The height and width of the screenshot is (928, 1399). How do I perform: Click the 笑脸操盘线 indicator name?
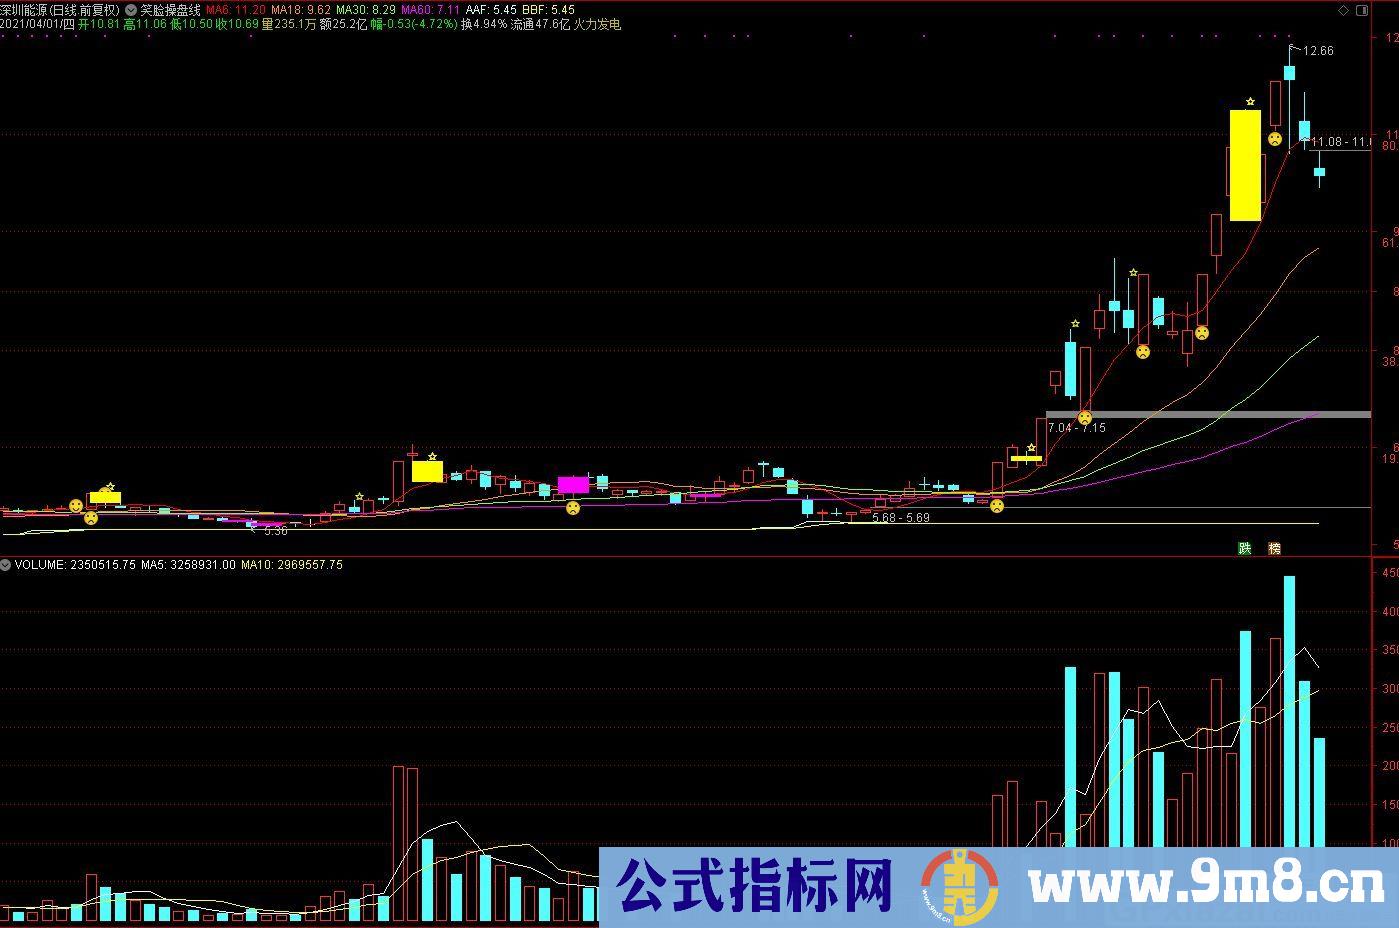point(170,10)
